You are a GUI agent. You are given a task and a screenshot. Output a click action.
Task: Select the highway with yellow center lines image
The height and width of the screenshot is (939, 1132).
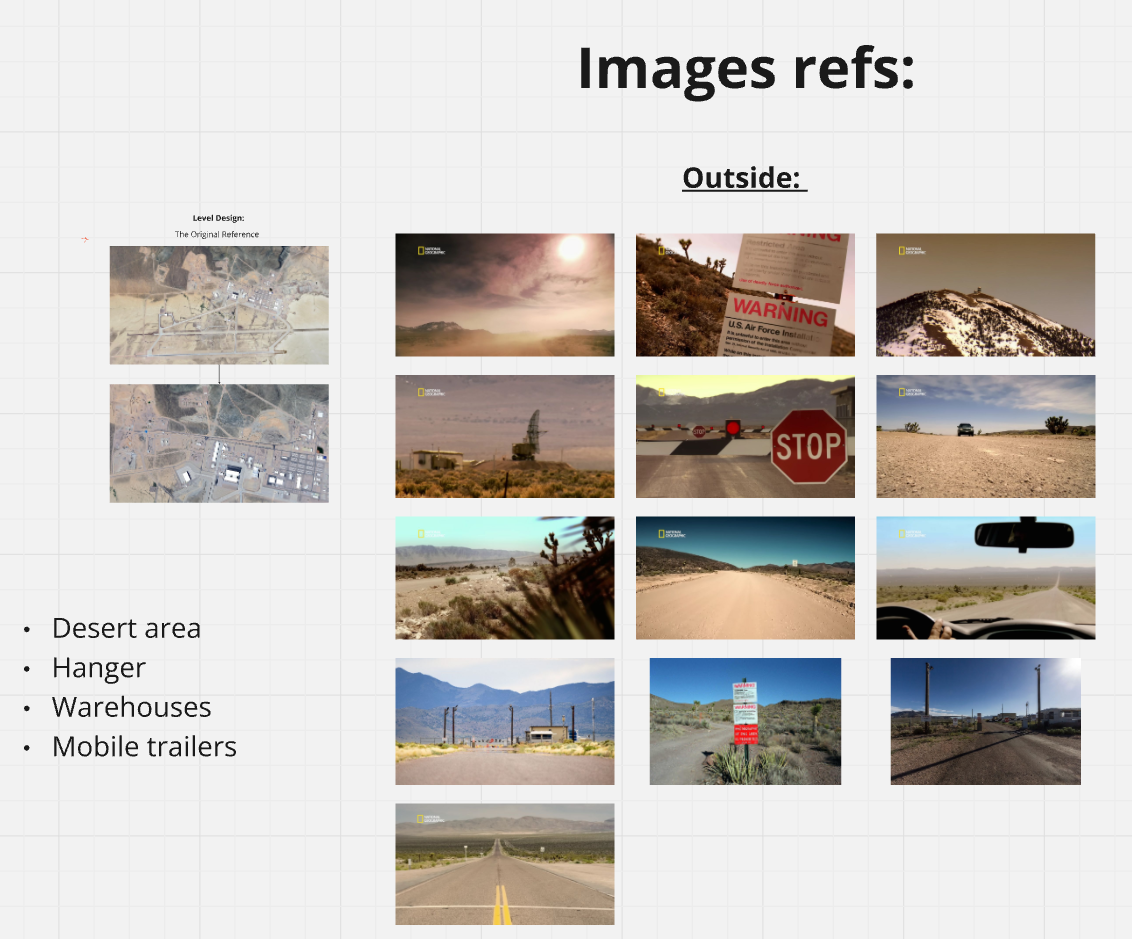tap(504, 864)
